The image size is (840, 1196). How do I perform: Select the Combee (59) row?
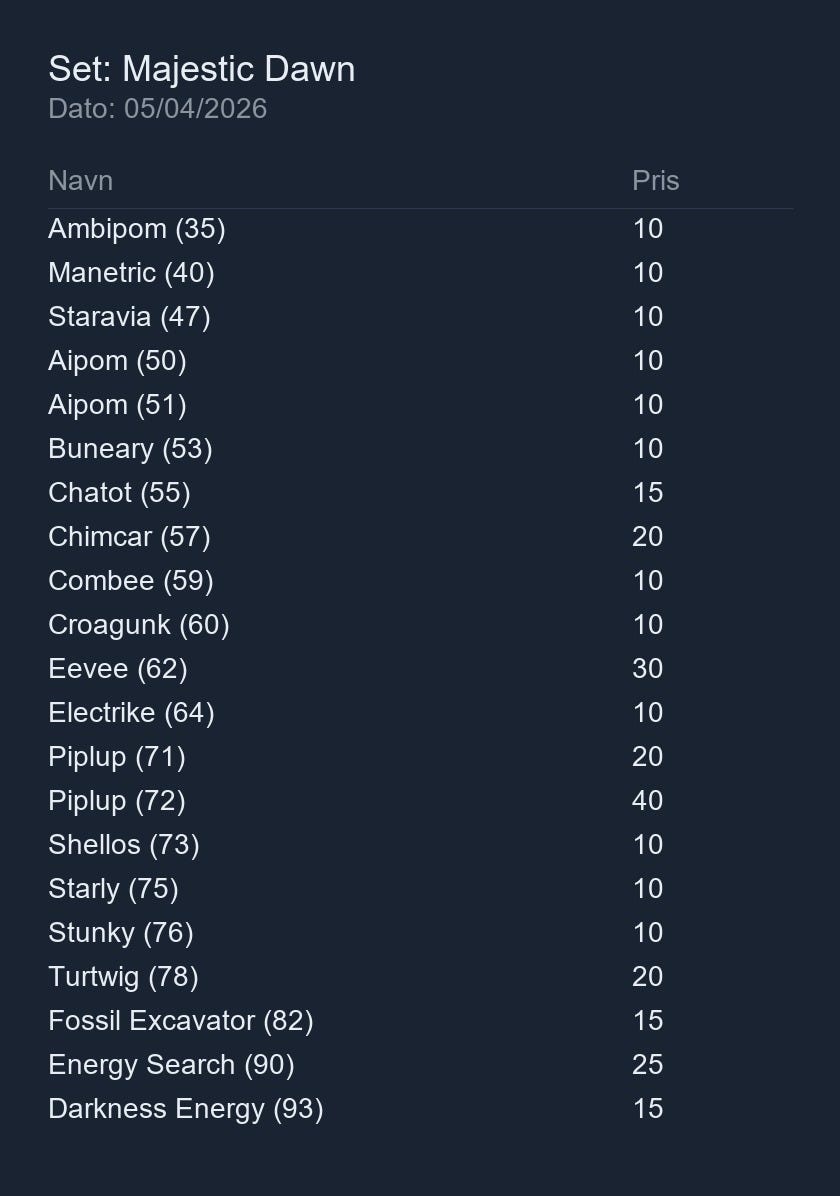click(x=420, y=580)
